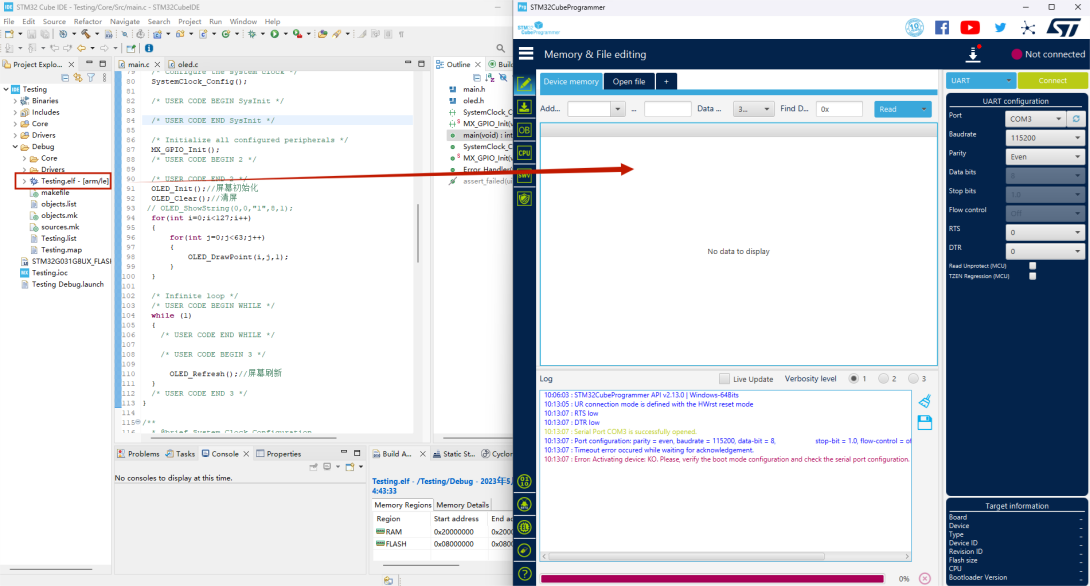This screenshot has height=586, width=1090.
Task: Add a new tab with plus button
Action: pyautogui.click(x=666, y=81)
